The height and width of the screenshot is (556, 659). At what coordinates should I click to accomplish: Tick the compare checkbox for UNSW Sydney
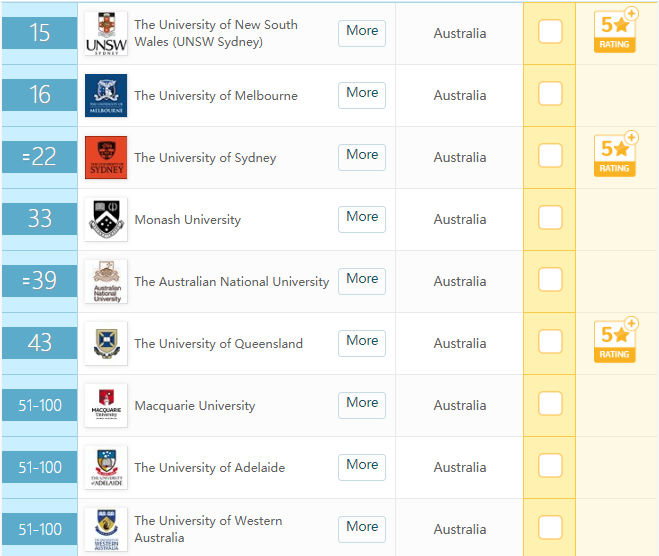550,32
